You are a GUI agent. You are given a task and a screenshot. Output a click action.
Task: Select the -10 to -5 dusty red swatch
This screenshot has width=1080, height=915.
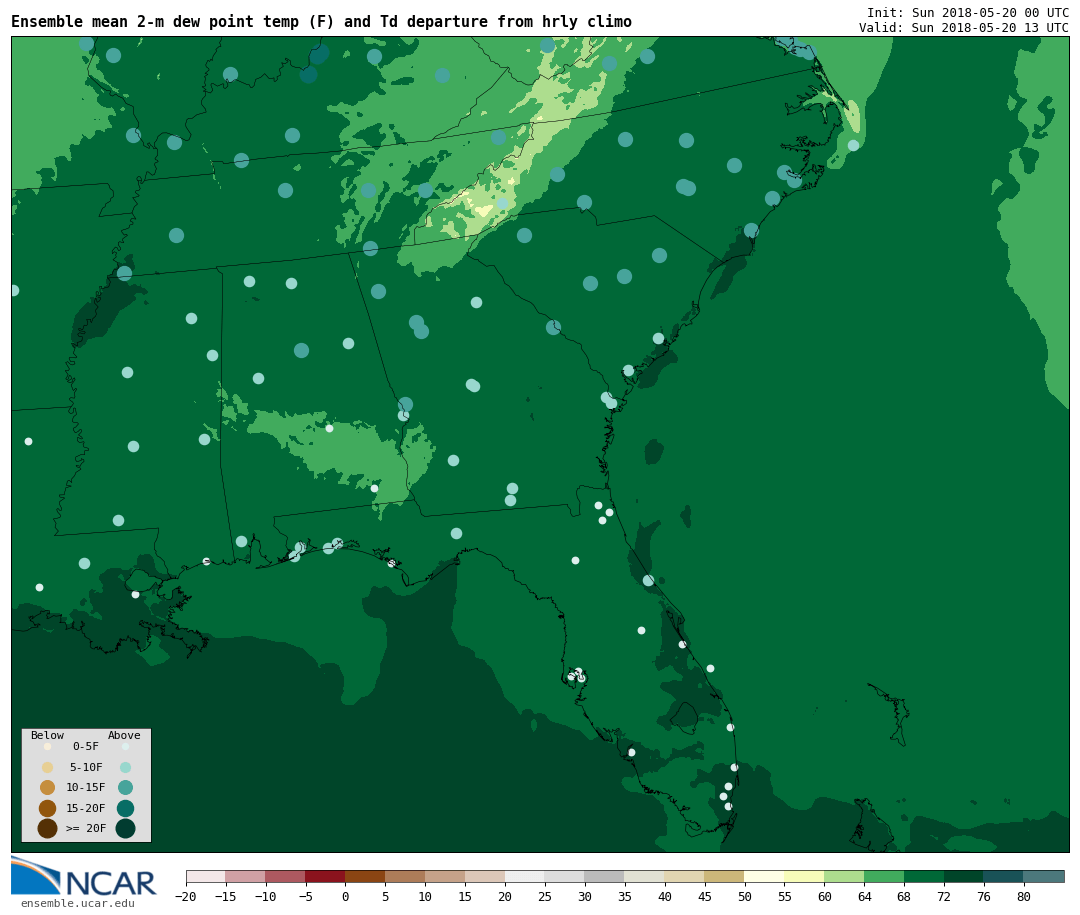point(286,876)
